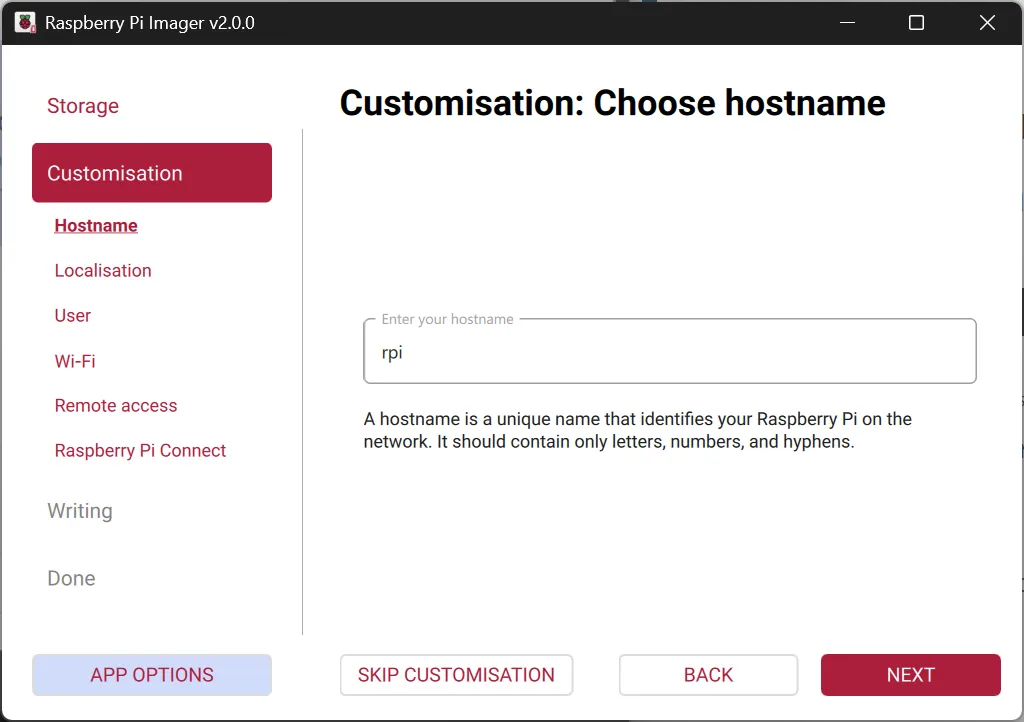Viewport: 1024px width, 722px height.
Task: Maximize the Raspberry Pi Imager window
Action: [916, 23]
